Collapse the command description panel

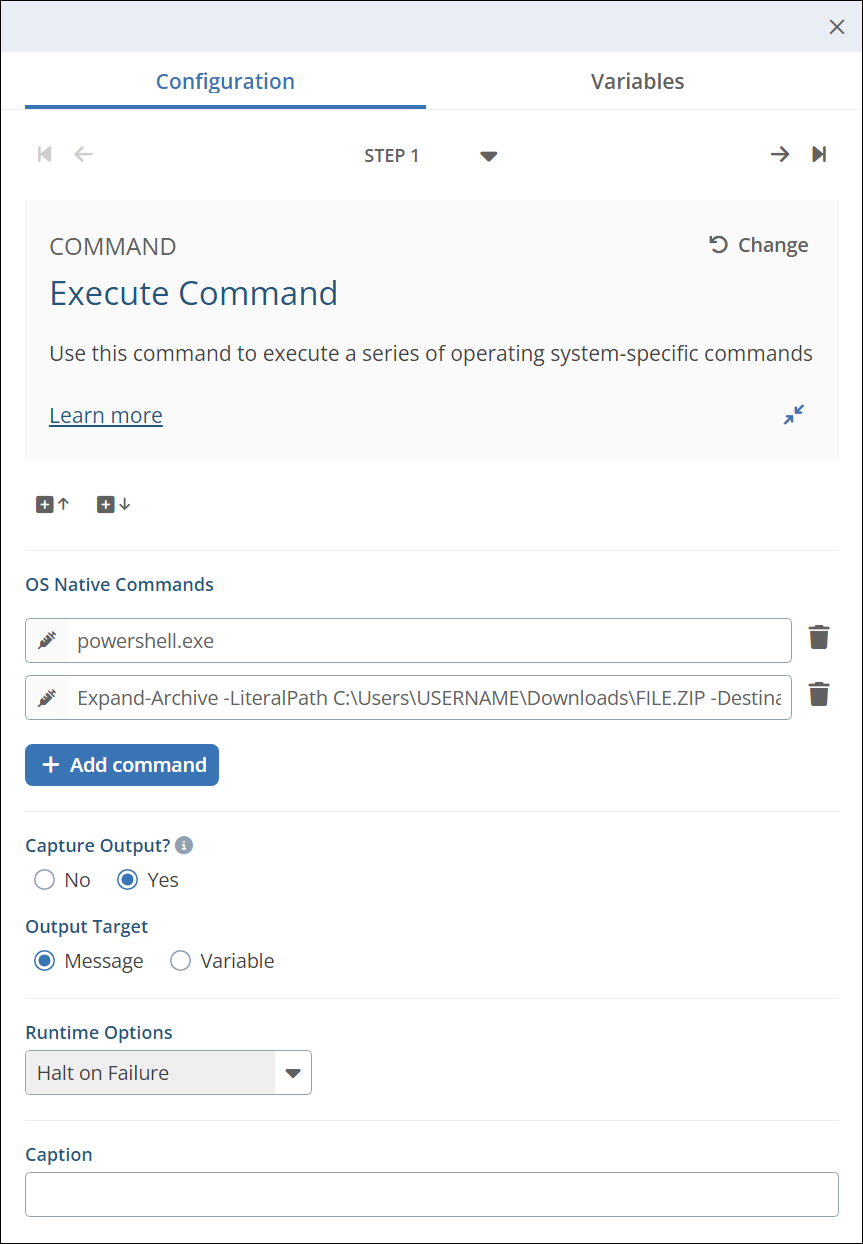pyautogui.click(x=794, y=414)
